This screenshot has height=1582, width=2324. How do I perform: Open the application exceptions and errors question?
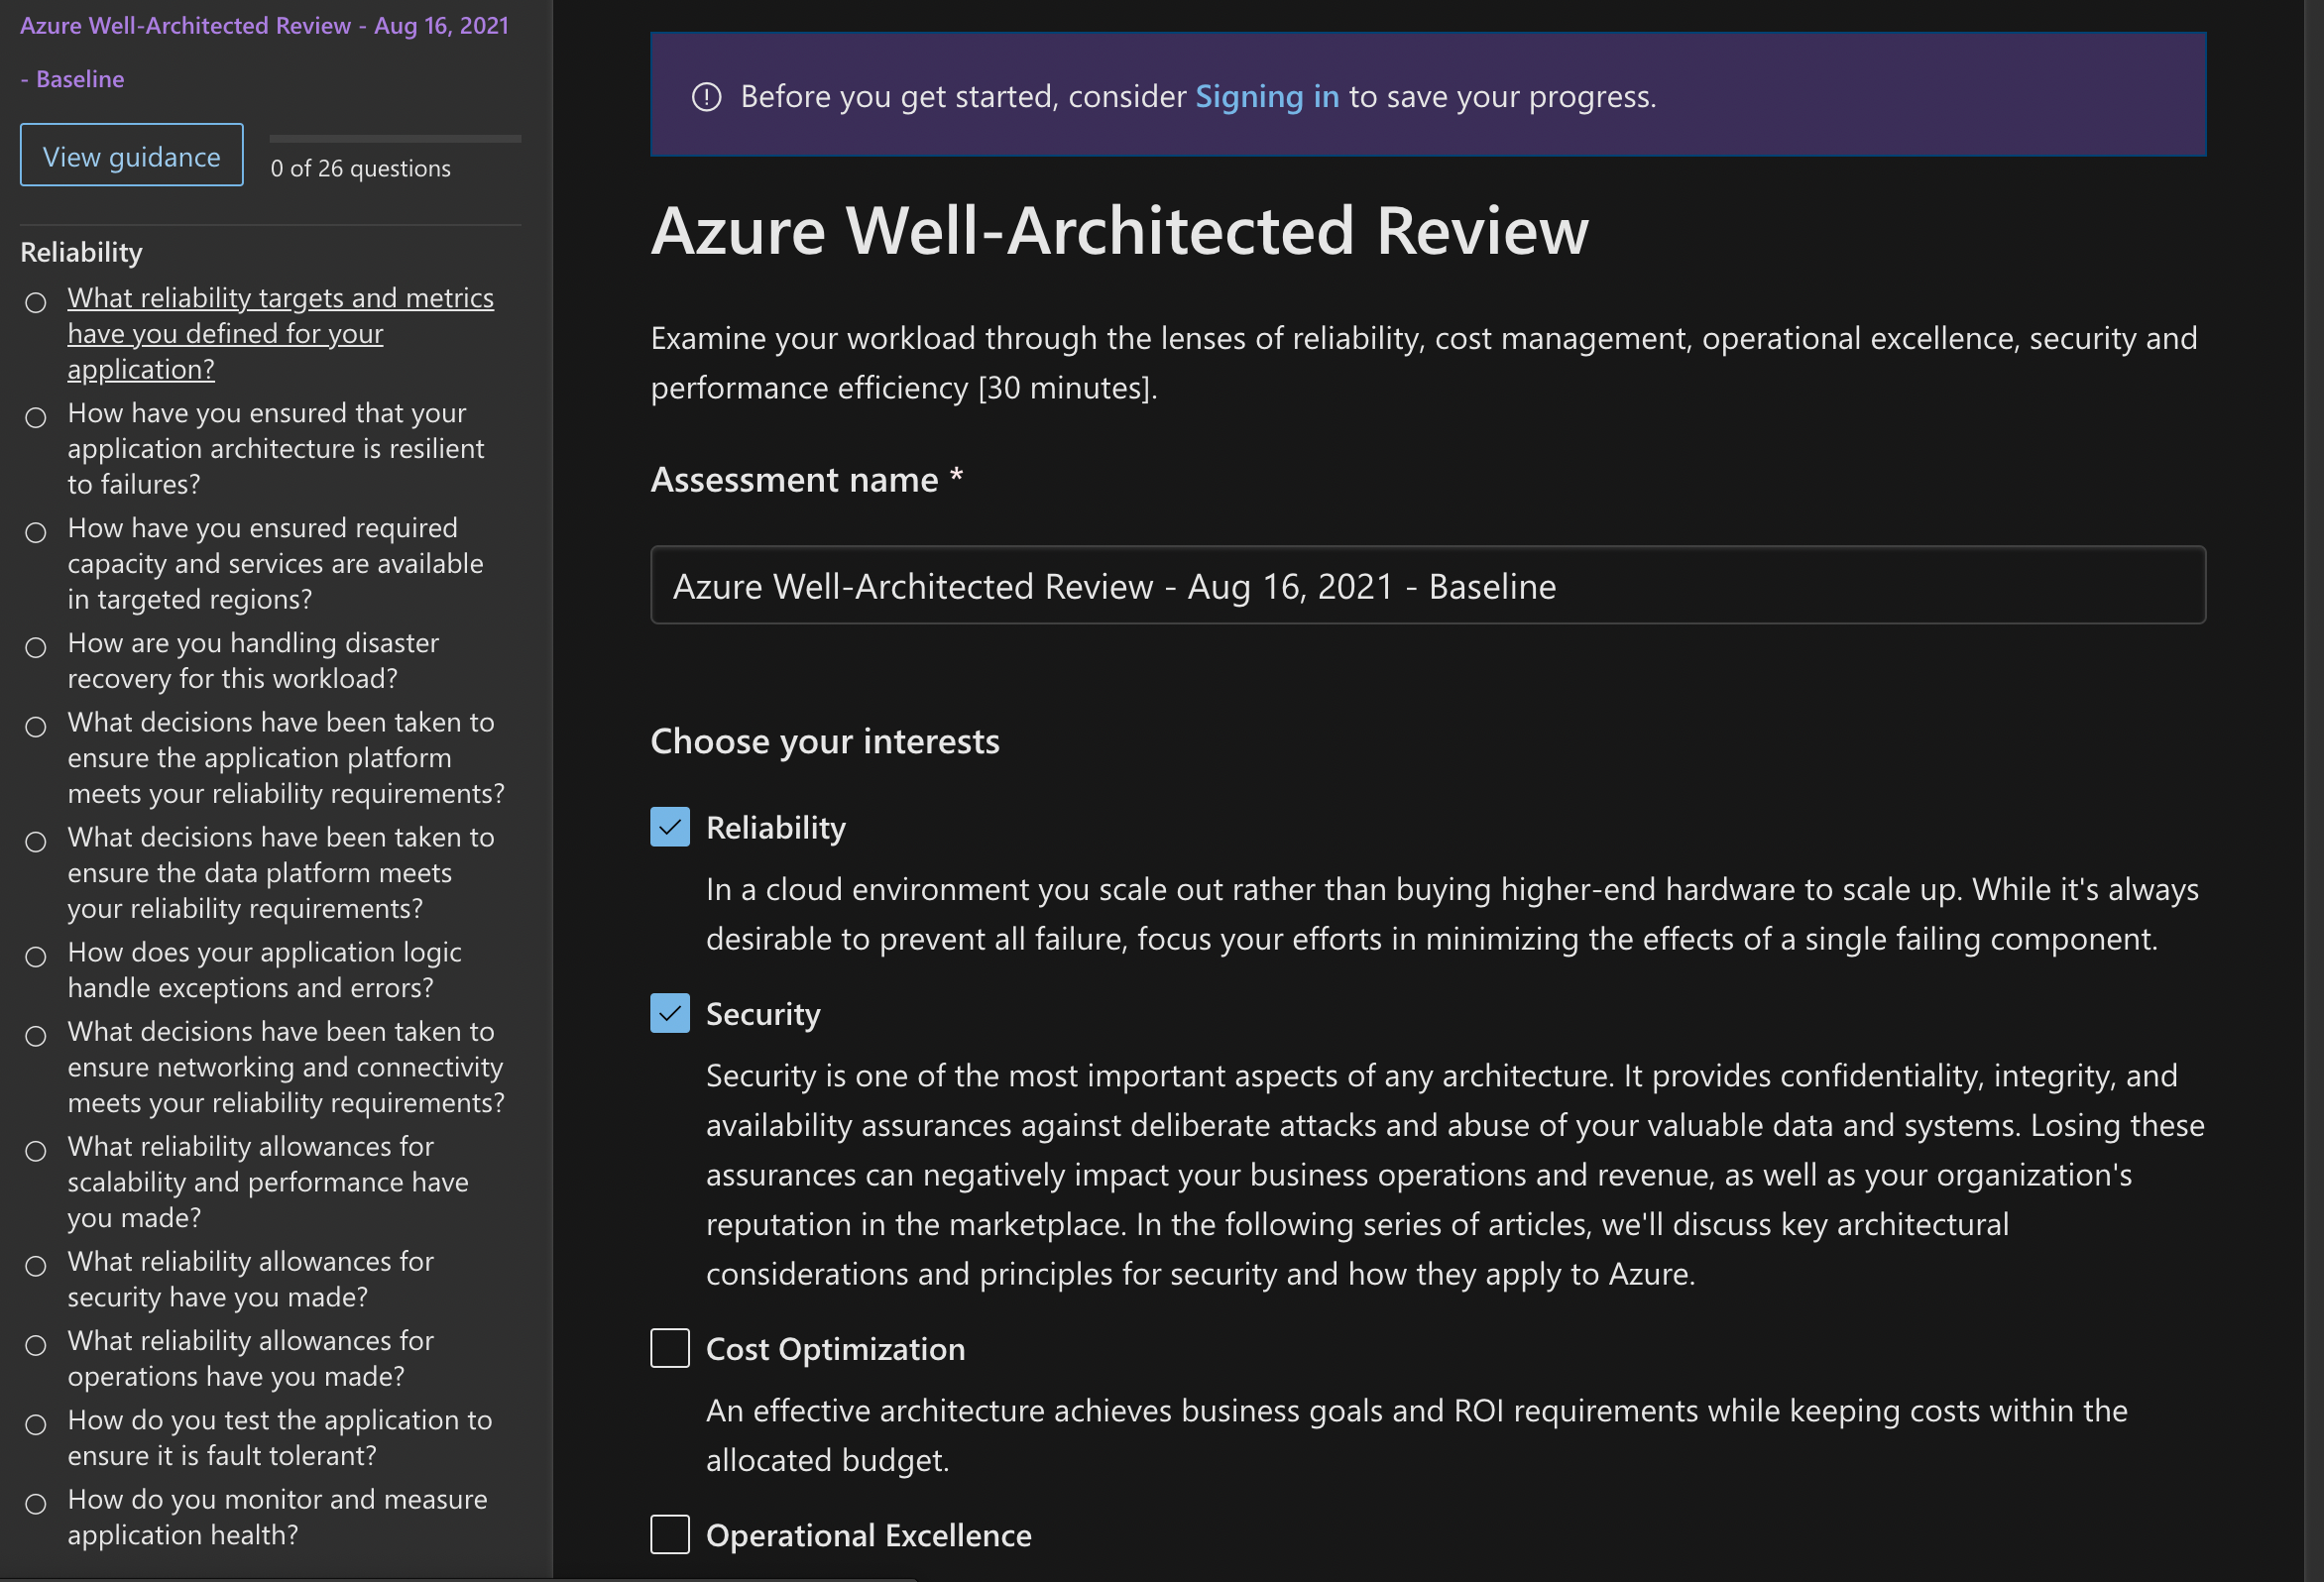(265, 969)
